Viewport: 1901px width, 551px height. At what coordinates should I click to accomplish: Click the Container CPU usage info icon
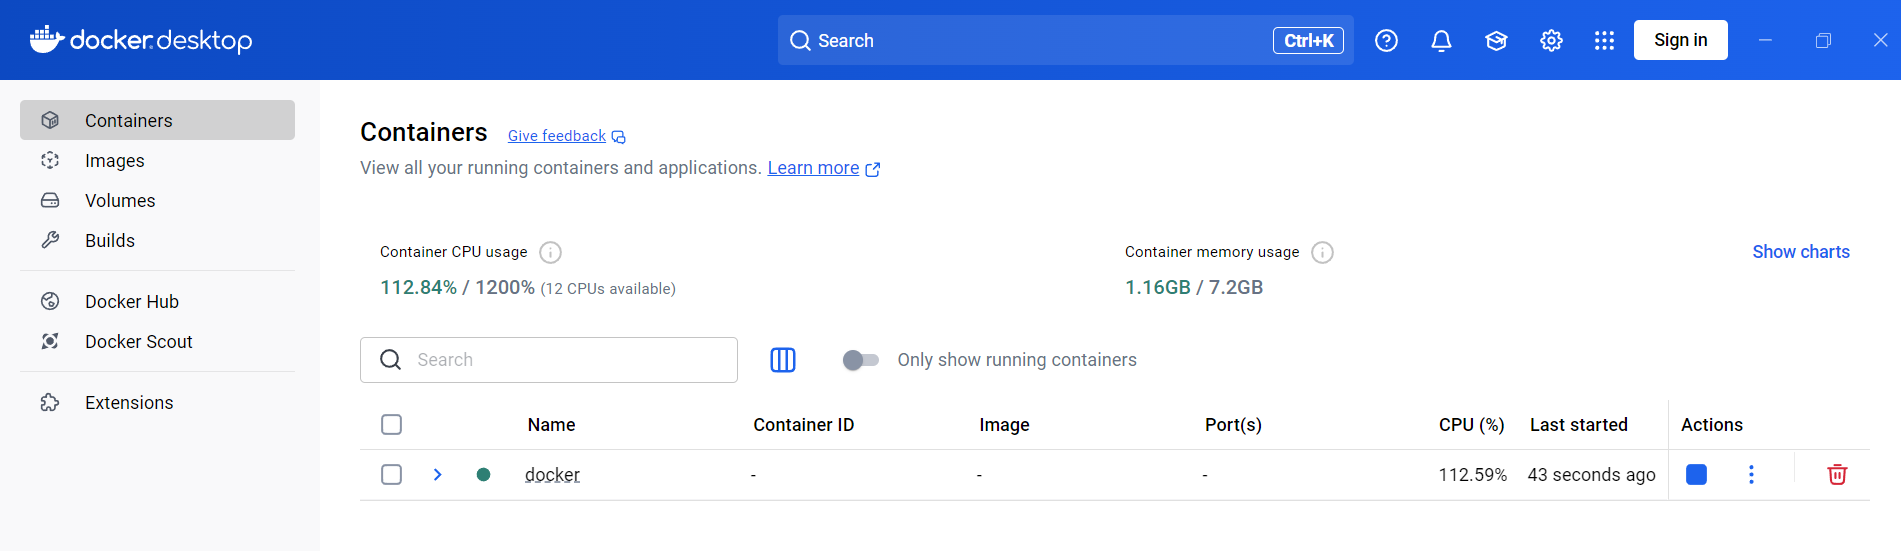coord(550,252)
